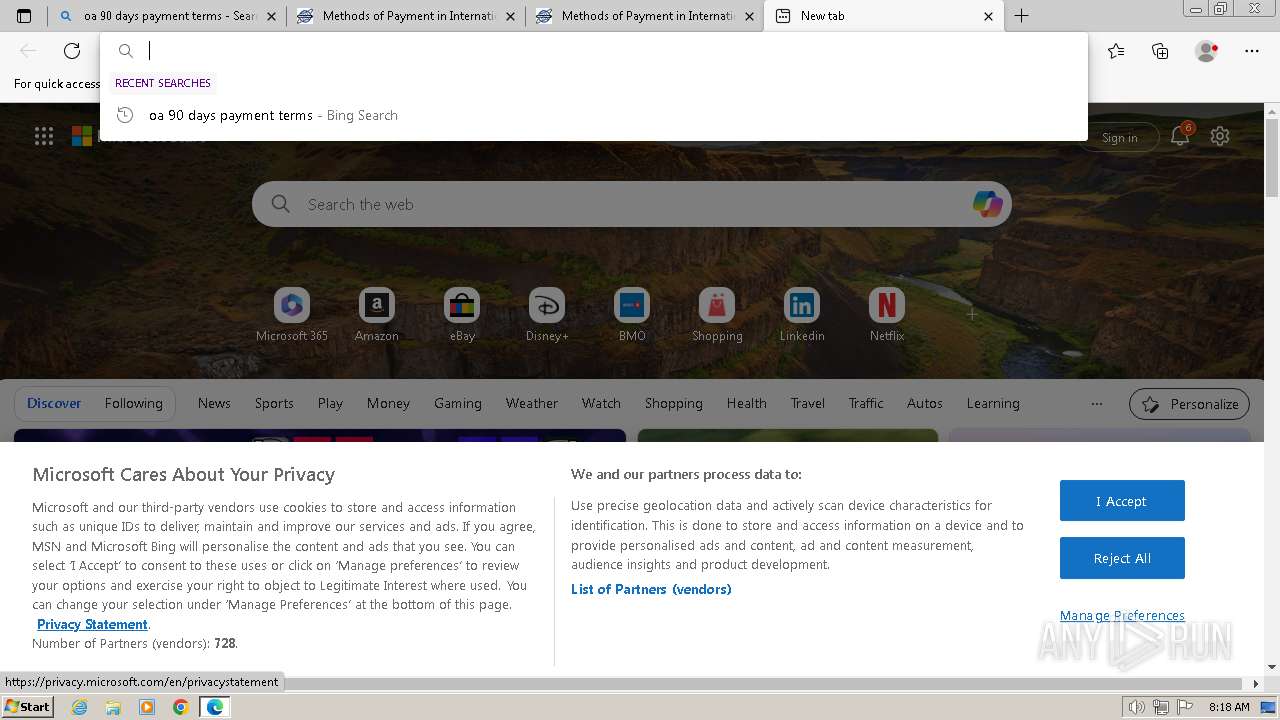
Task: Open page settings gear
Action: click(x=1220, y=136)
